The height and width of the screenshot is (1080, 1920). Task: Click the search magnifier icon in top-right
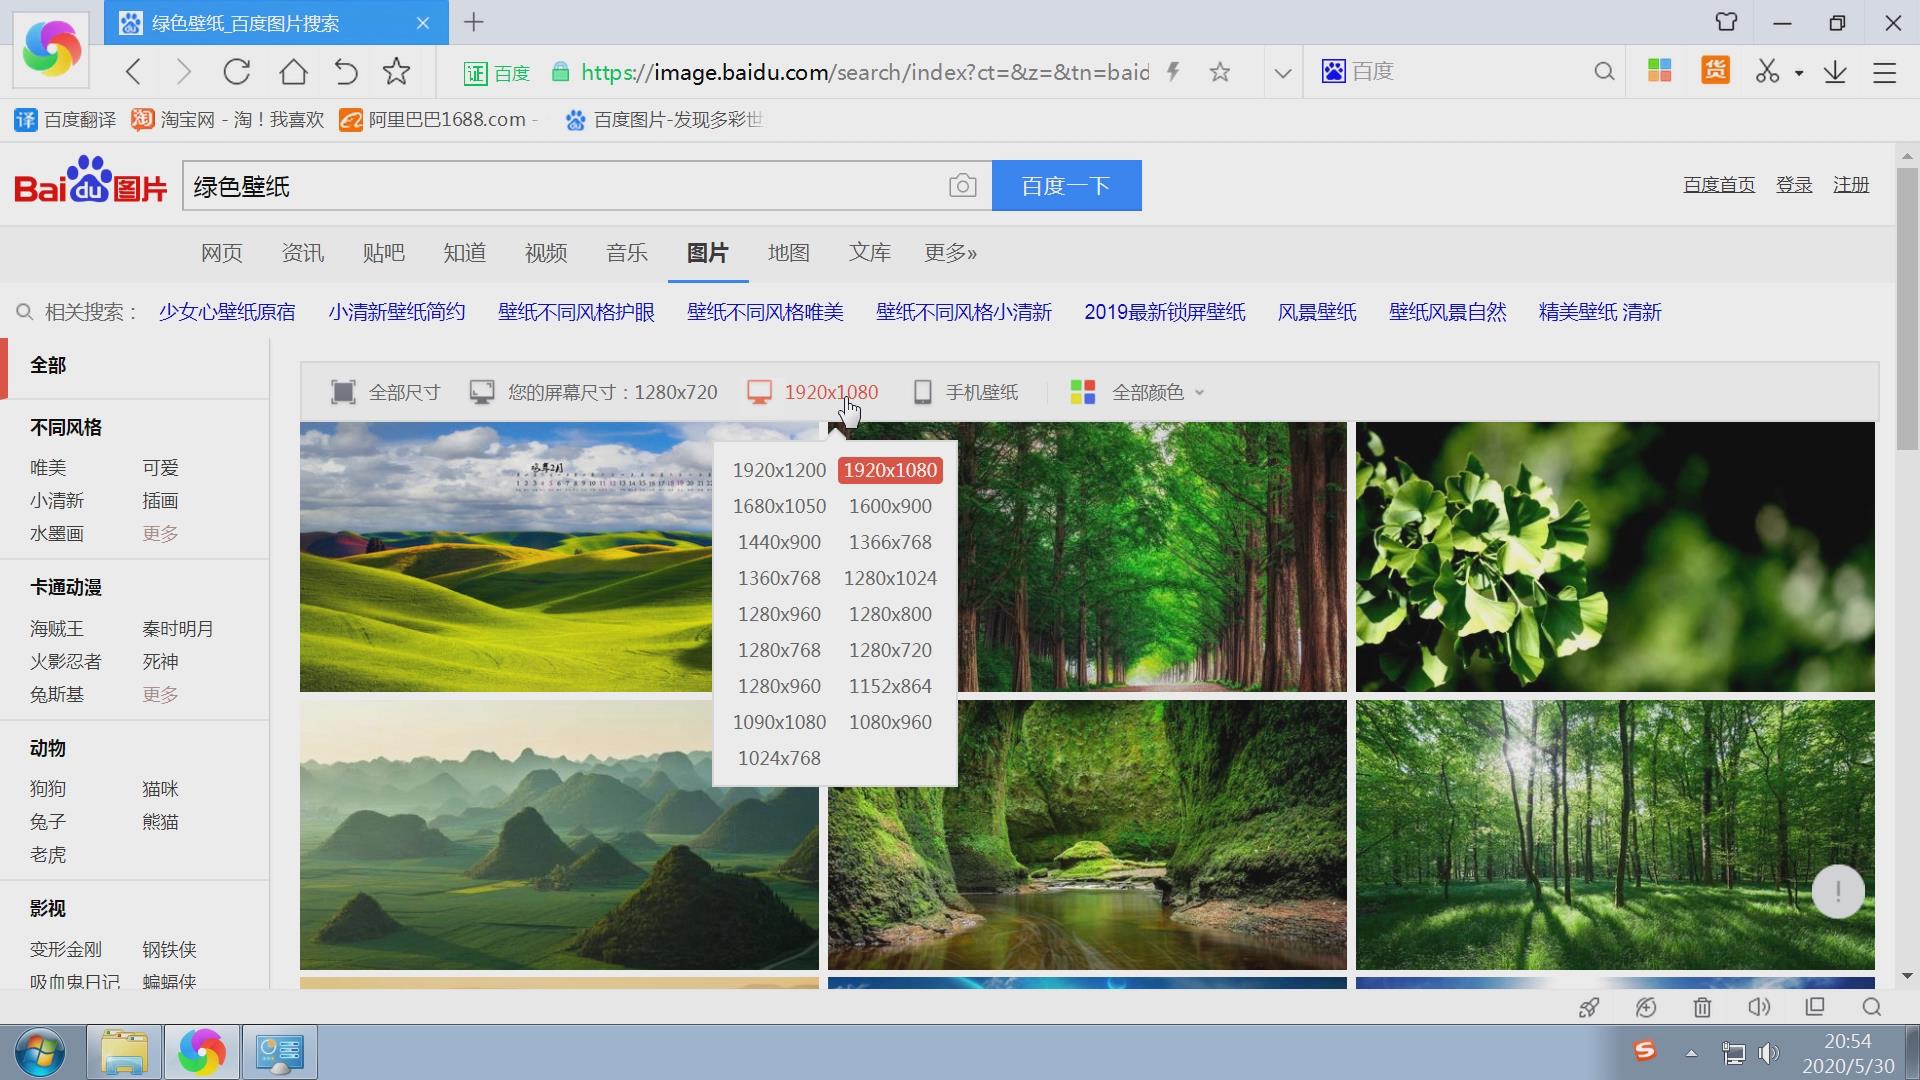tap(1604, 71)
